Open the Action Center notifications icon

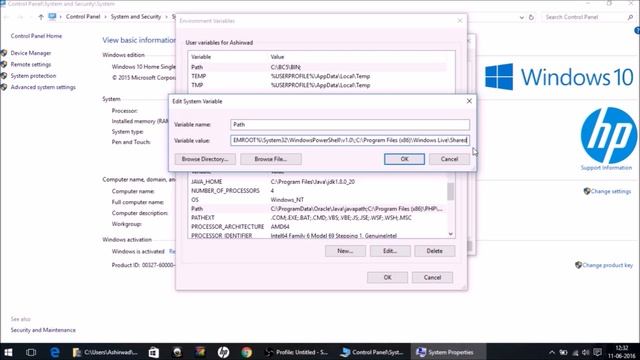[x=598, y=352]
